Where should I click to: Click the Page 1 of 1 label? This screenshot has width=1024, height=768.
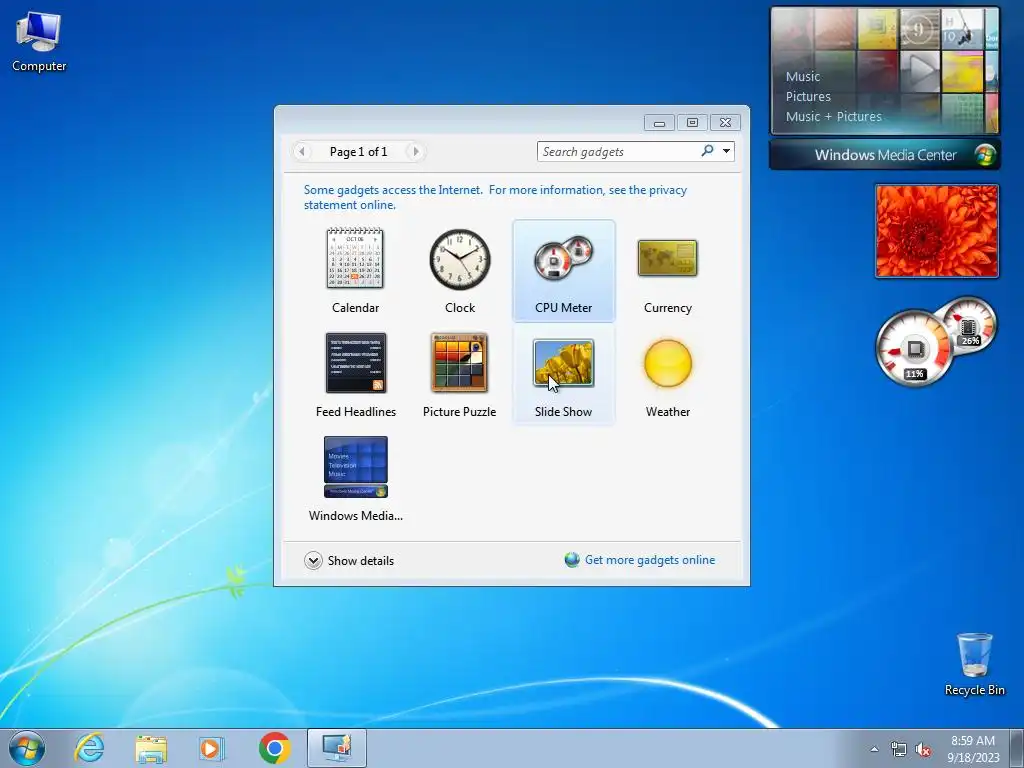pyautogui.click(x=359, y=152)
